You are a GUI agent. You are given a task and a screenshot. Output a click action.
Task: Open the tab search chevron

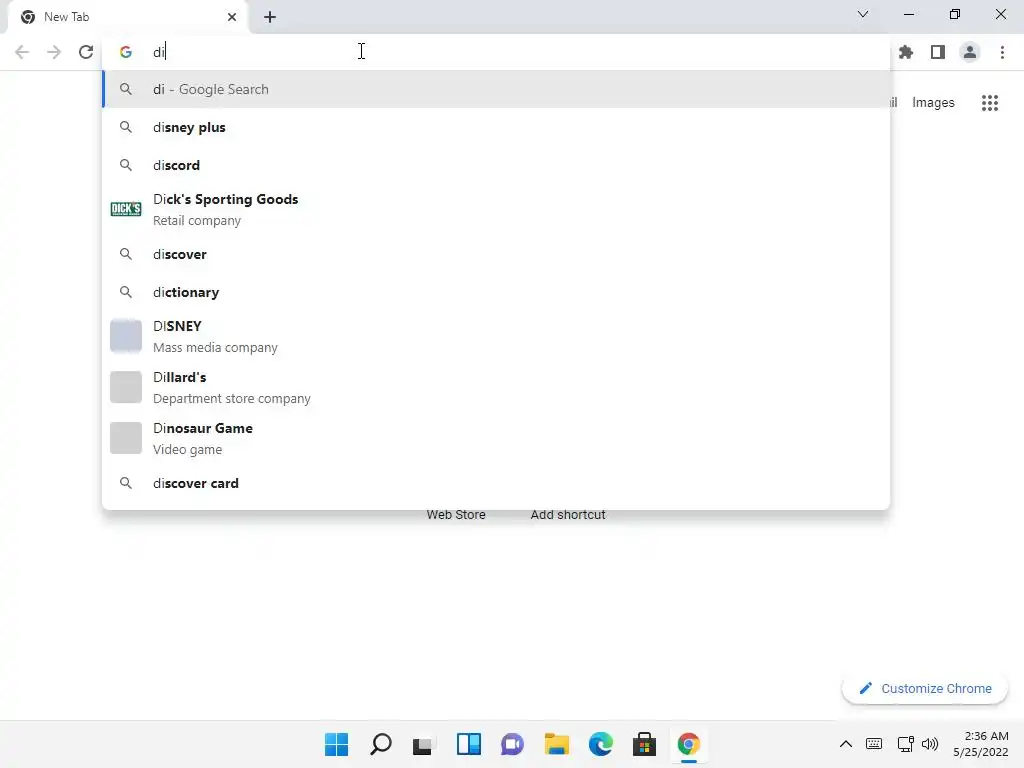[x=863, y=14]
